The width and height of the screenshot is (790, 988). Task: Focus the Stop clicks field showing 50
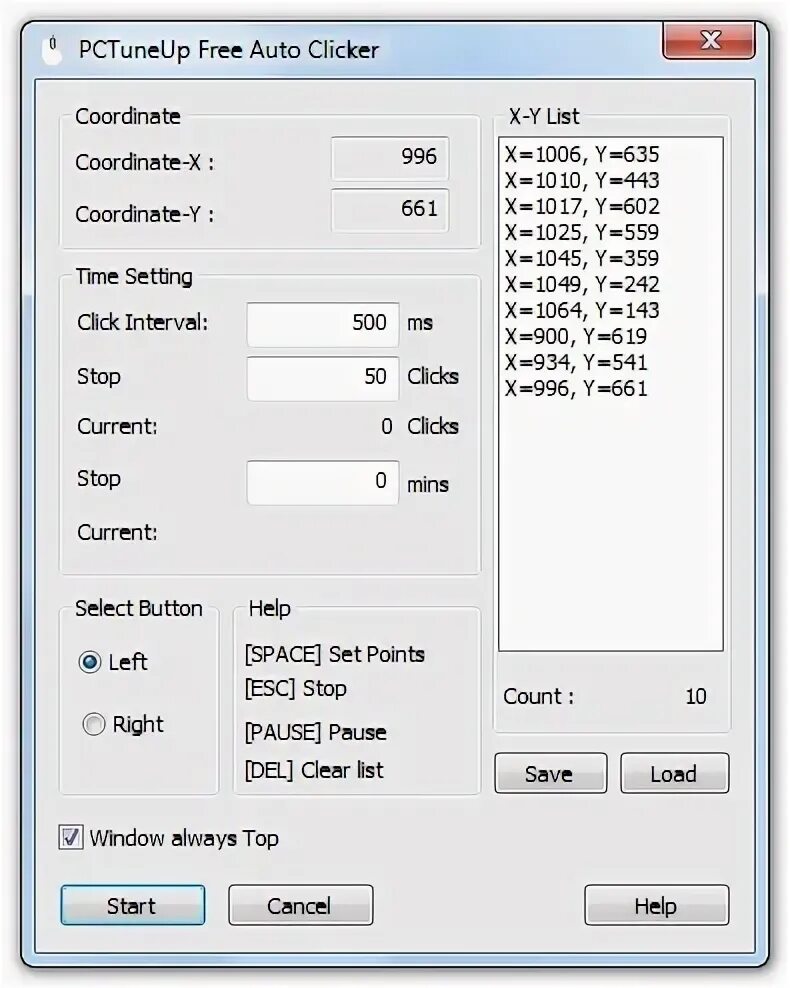pos(323,377)
